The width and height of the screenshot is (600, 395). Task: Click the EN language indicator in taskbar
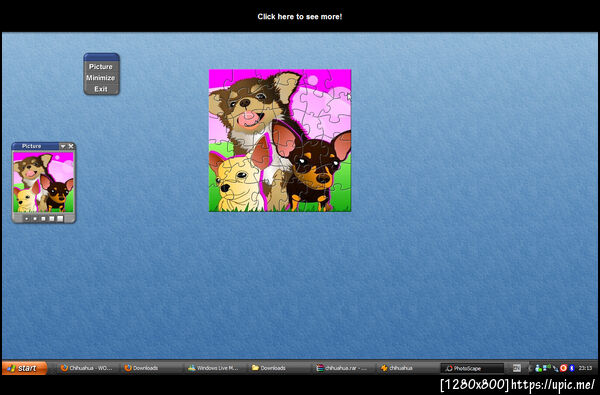tap(517, 368)
